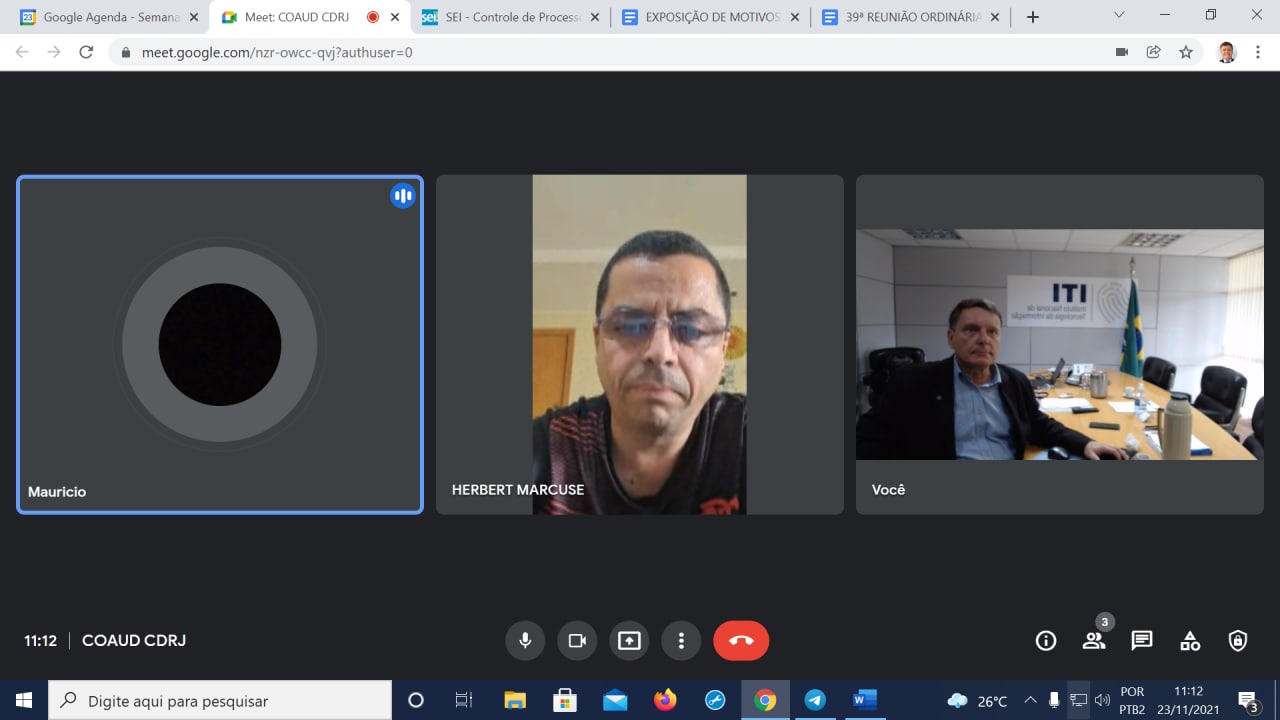This screenshot has height=720, width=1280.
Task: Open Telegram from the taskbar
Action: (x=815, y=700)
